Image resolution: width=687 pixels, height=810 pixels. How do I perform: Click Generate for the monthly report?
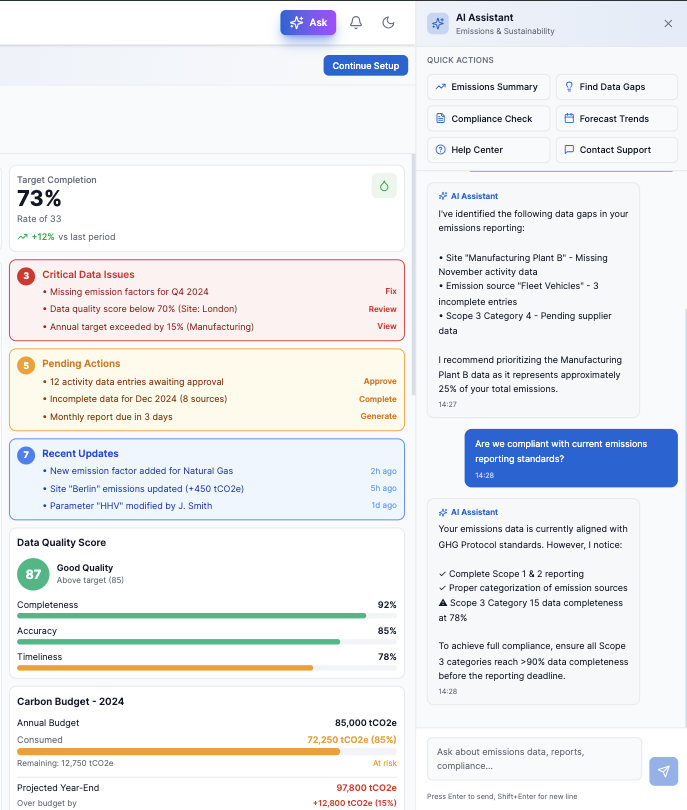[378, 416]
